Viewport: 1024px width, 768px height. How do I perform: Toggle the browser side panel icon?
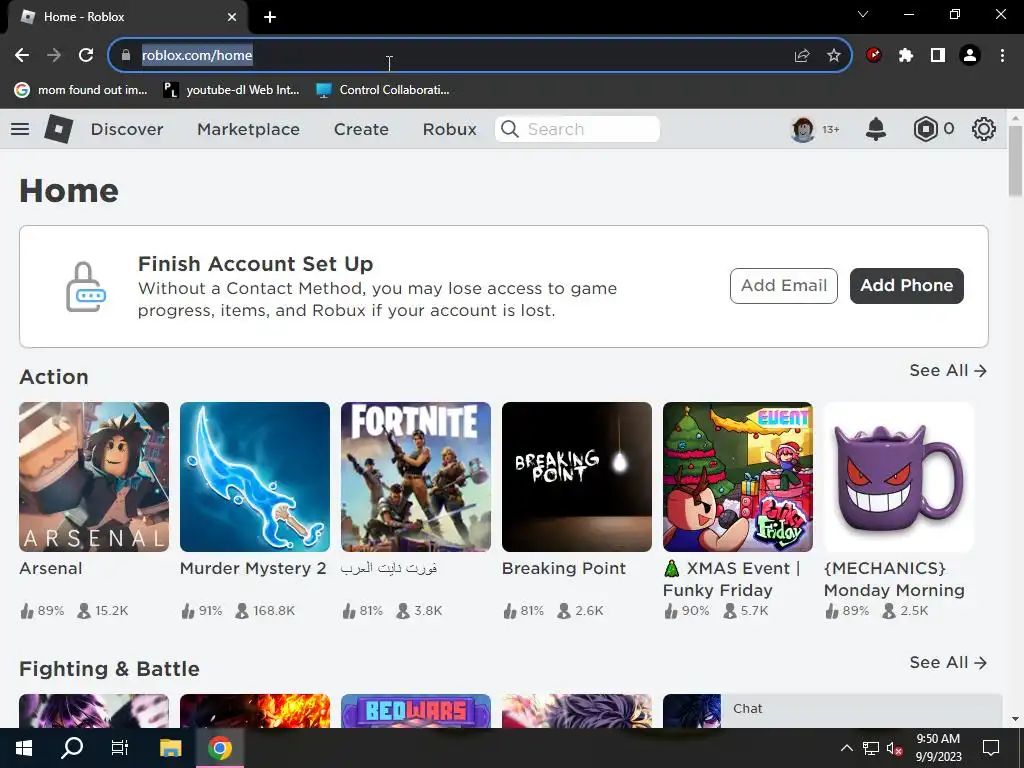pyautogui.click(x=938, y=56)
